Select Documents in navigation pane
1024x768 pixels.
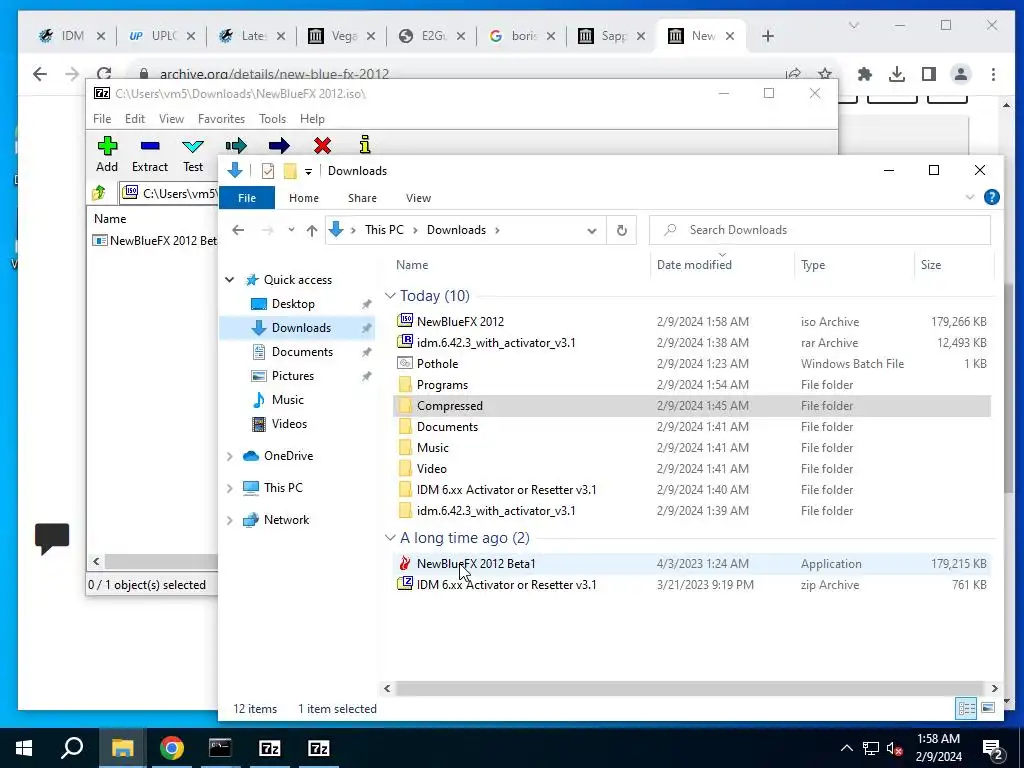[x=302, y=351]
